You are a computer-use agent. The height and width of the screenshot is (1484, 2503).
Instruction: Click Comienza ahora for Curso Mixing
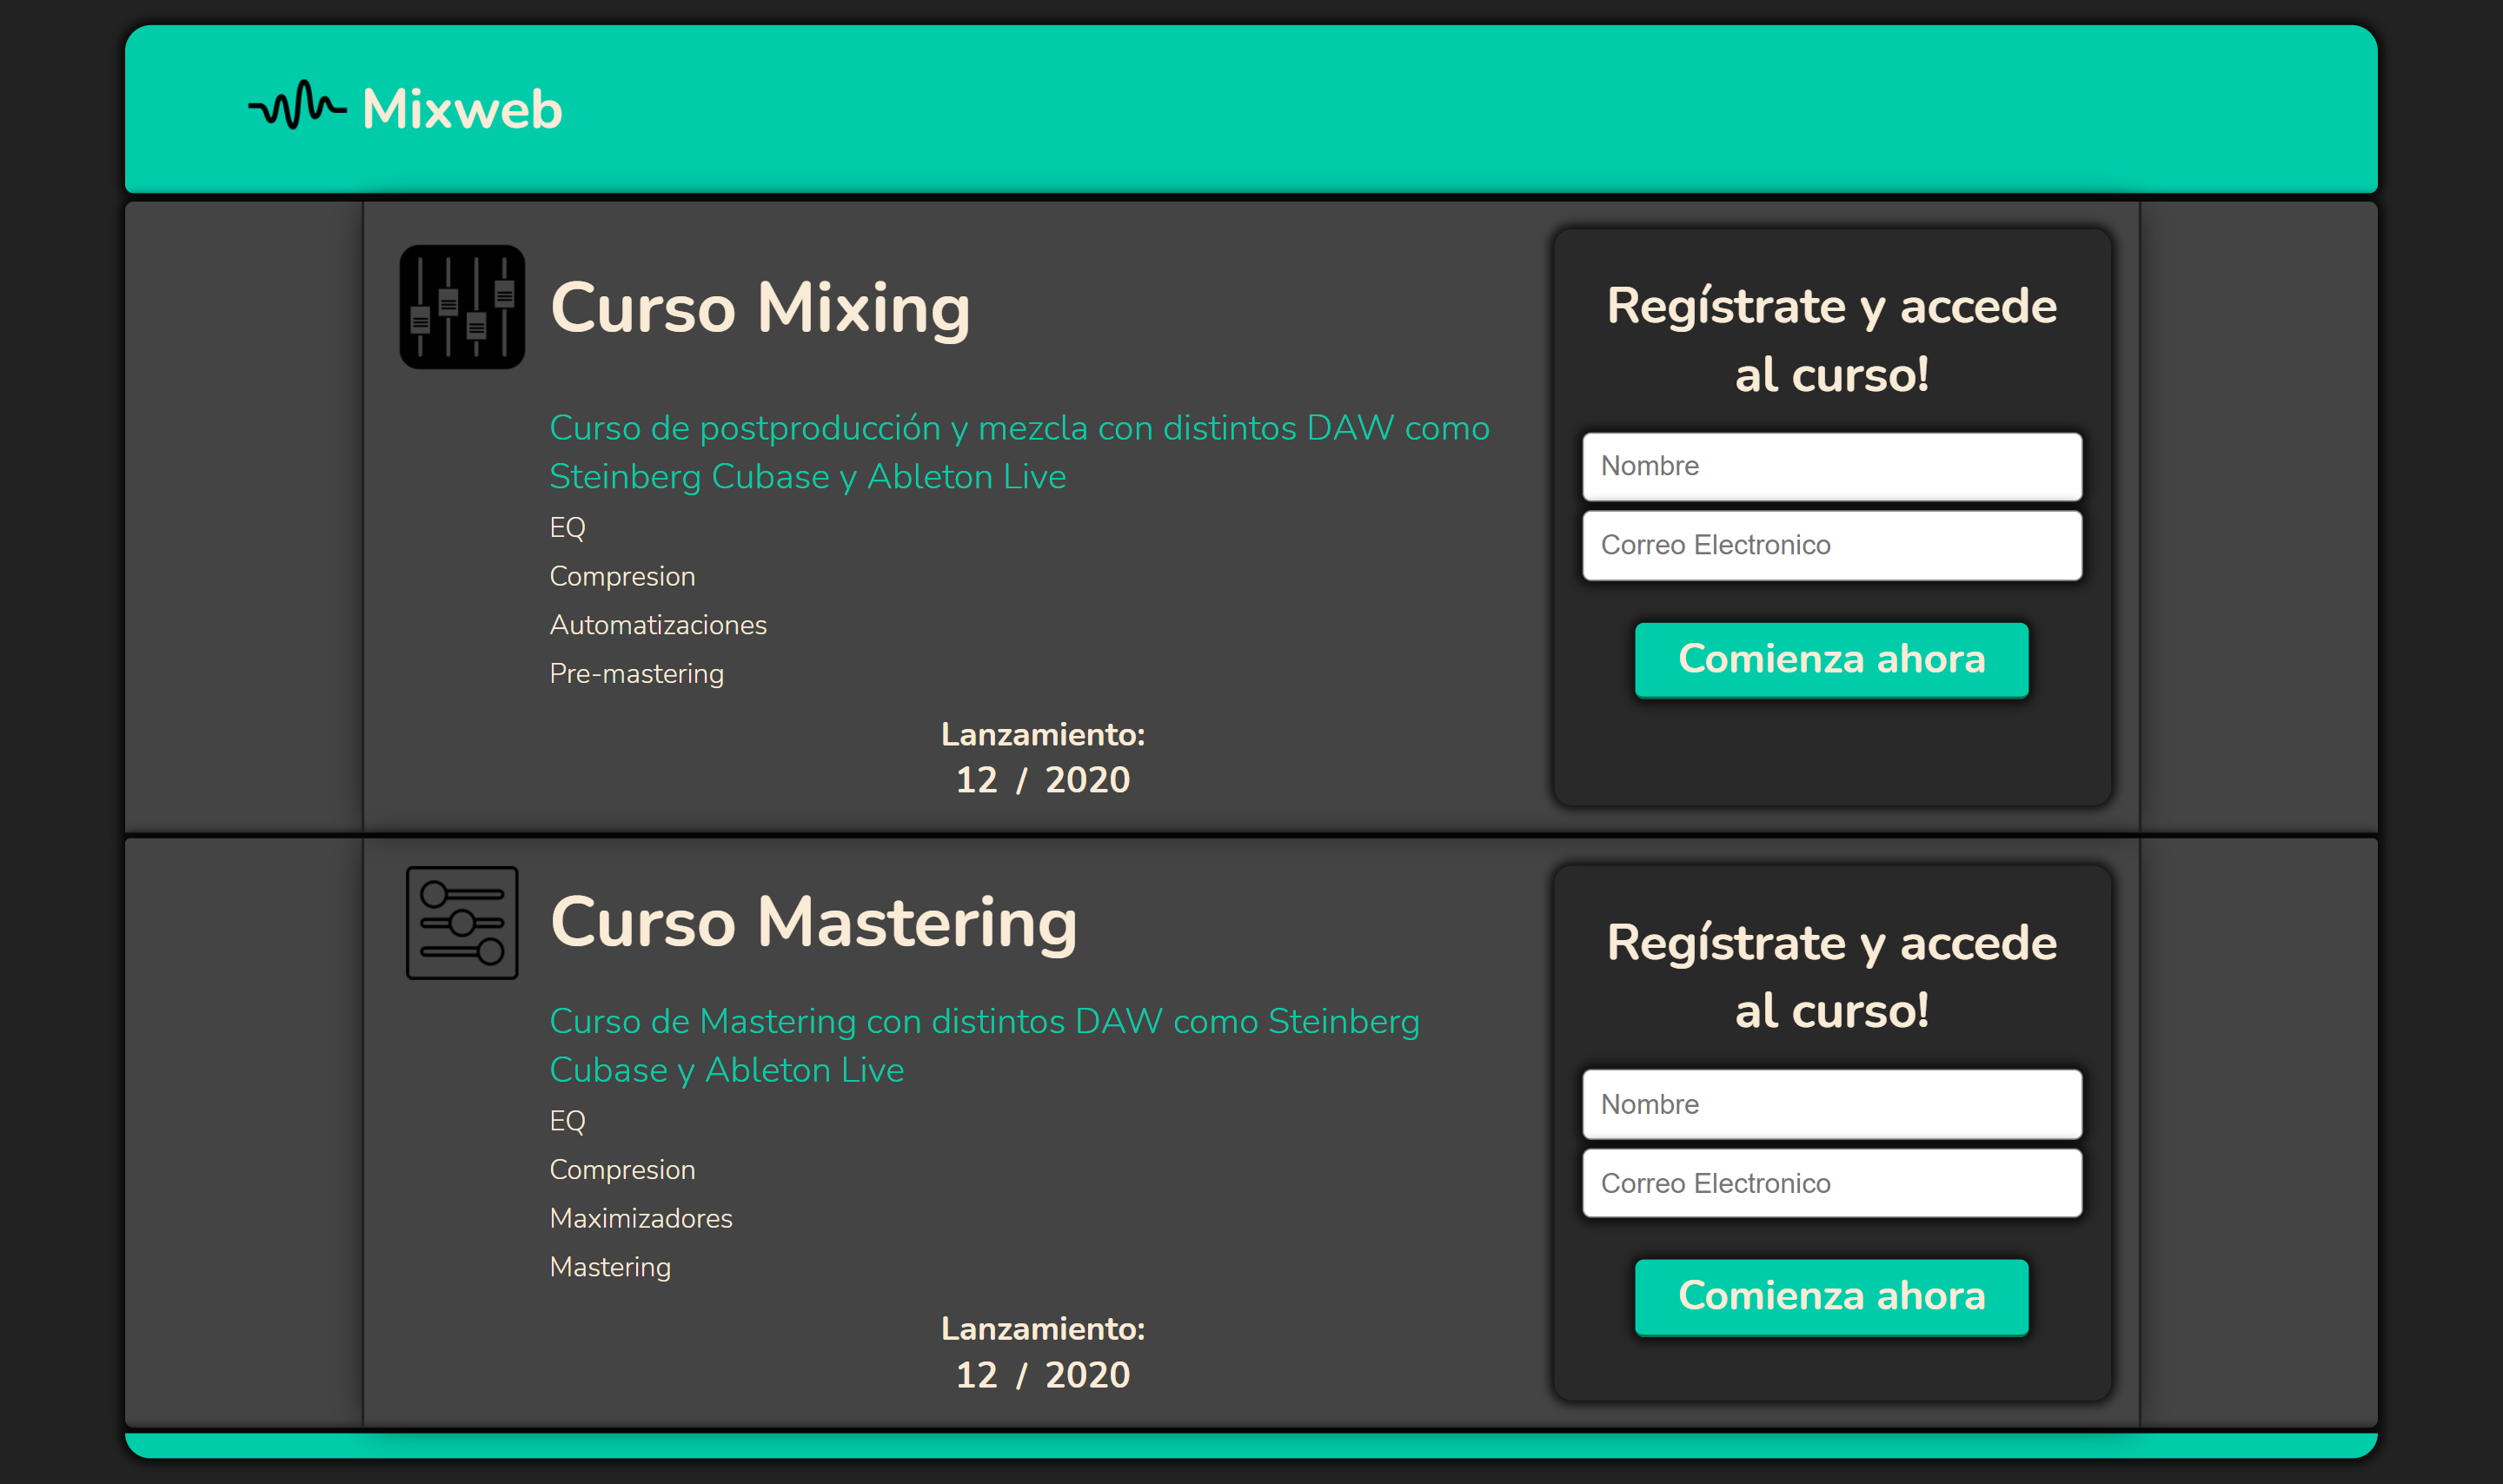pyautogui.click(x=1831, y=659)
